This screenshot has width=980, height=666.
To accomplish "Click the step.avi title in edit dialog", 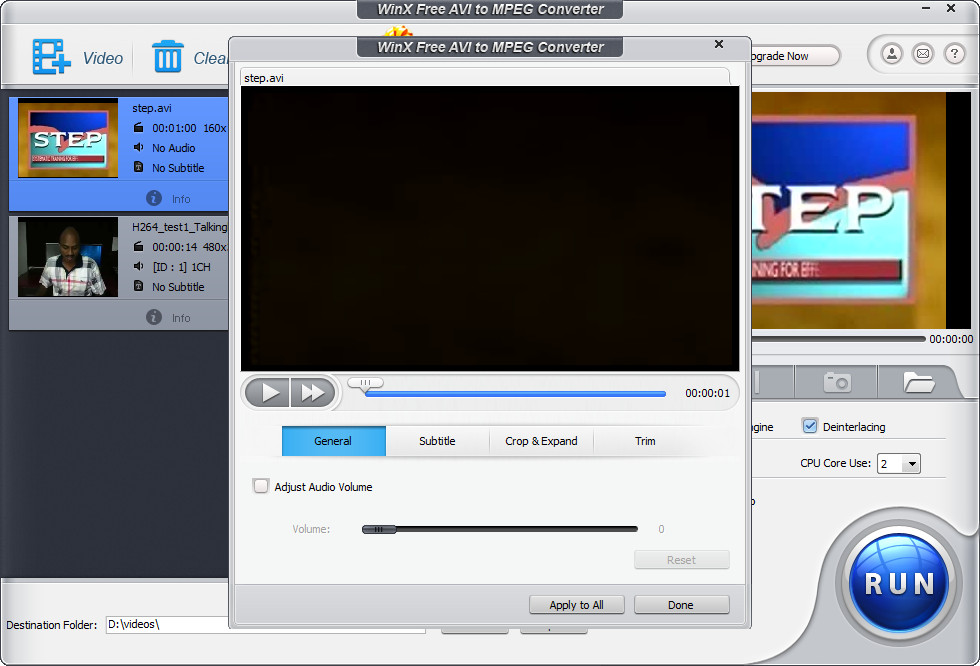I will [264, 78].
